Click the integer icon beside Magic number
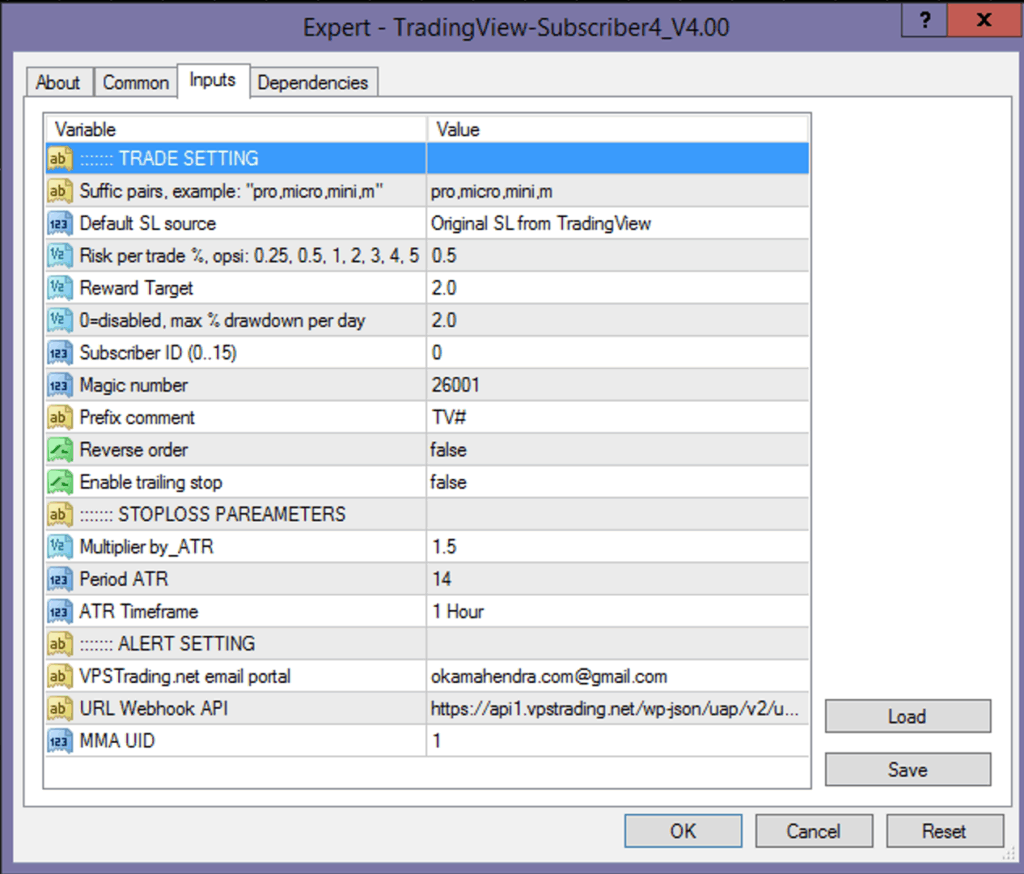1024x874 pixels. [59, 385]
